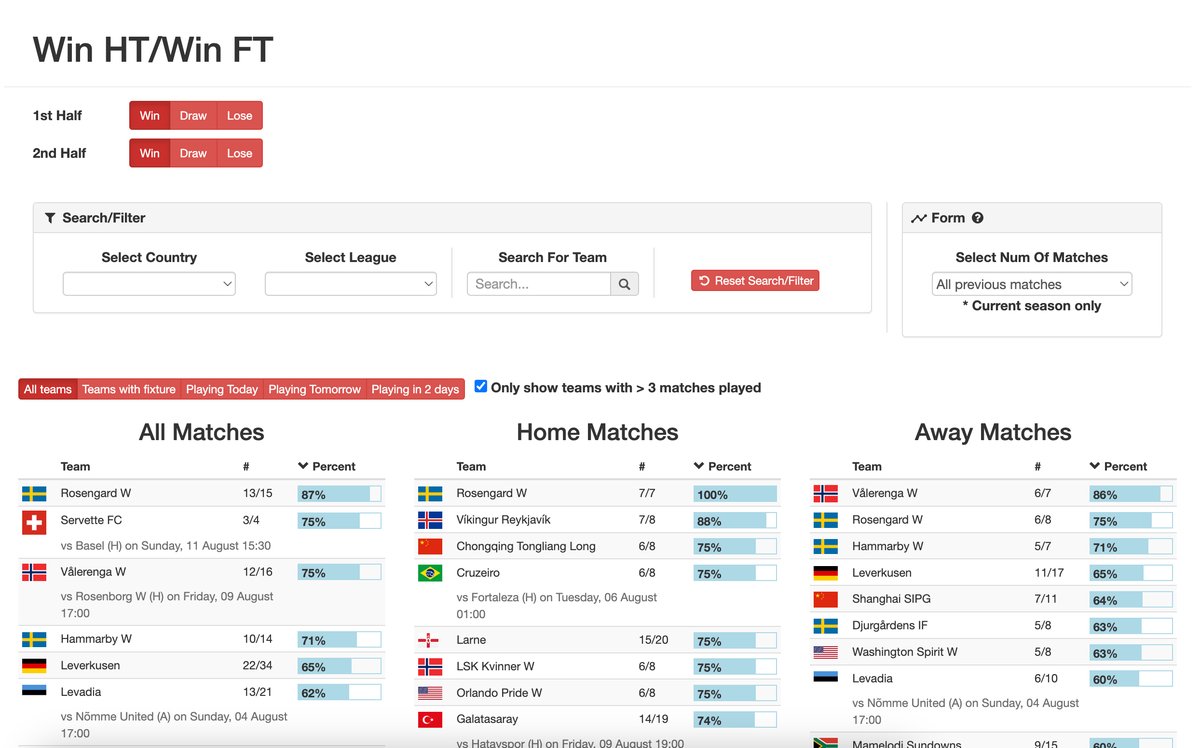Image resolution: width=1200 pixels, height=748 pixels.
Task: Toggle 2nd Half Win button
Action: [x=149, y=153]
